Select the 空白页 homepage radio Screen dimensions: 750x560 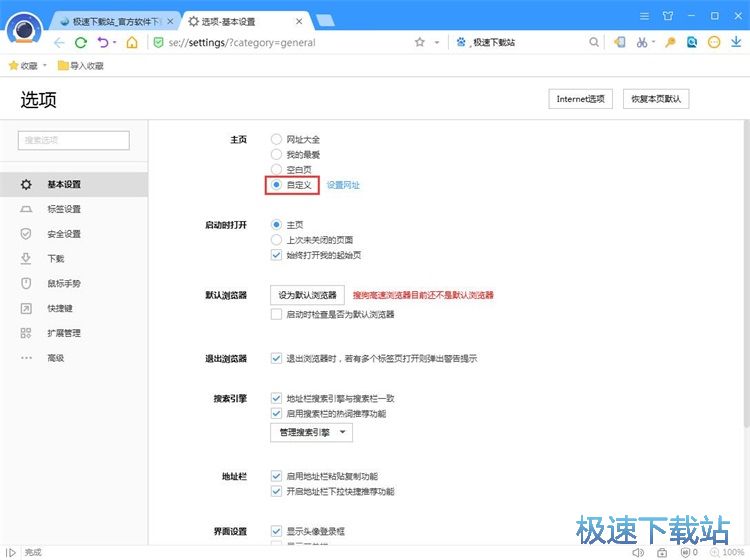(x=276, y=169)
